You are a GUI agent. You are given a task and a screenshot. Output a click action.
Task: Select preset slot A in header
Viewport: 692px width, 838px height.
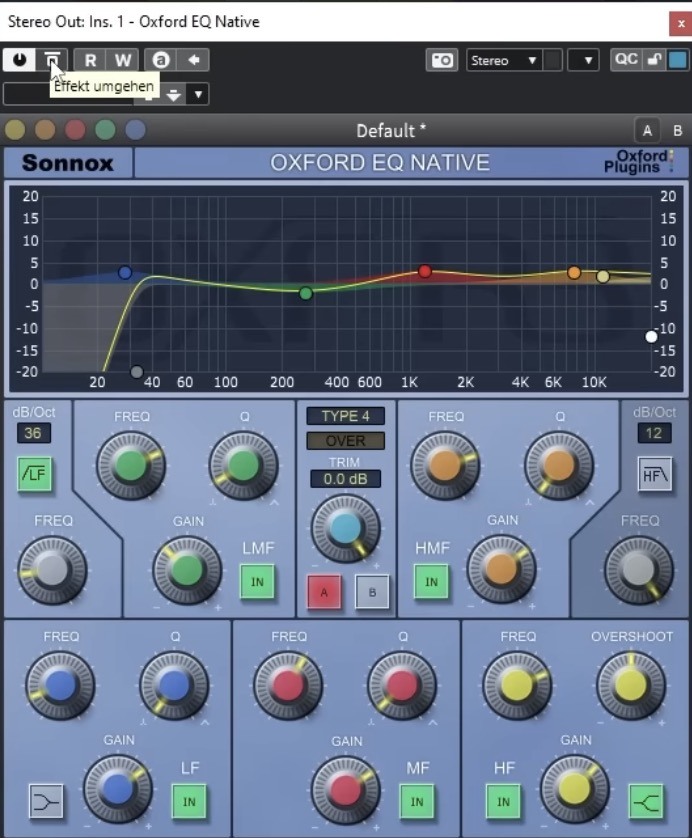647,130
